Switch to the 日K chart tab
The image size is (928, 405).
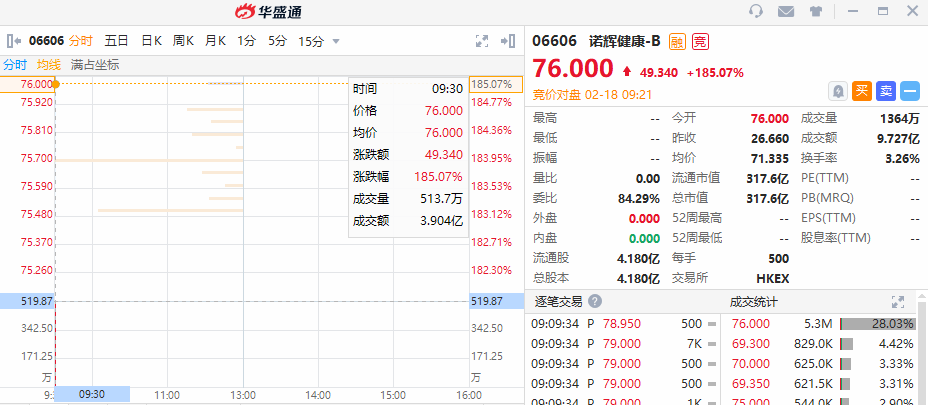[152, 41]
